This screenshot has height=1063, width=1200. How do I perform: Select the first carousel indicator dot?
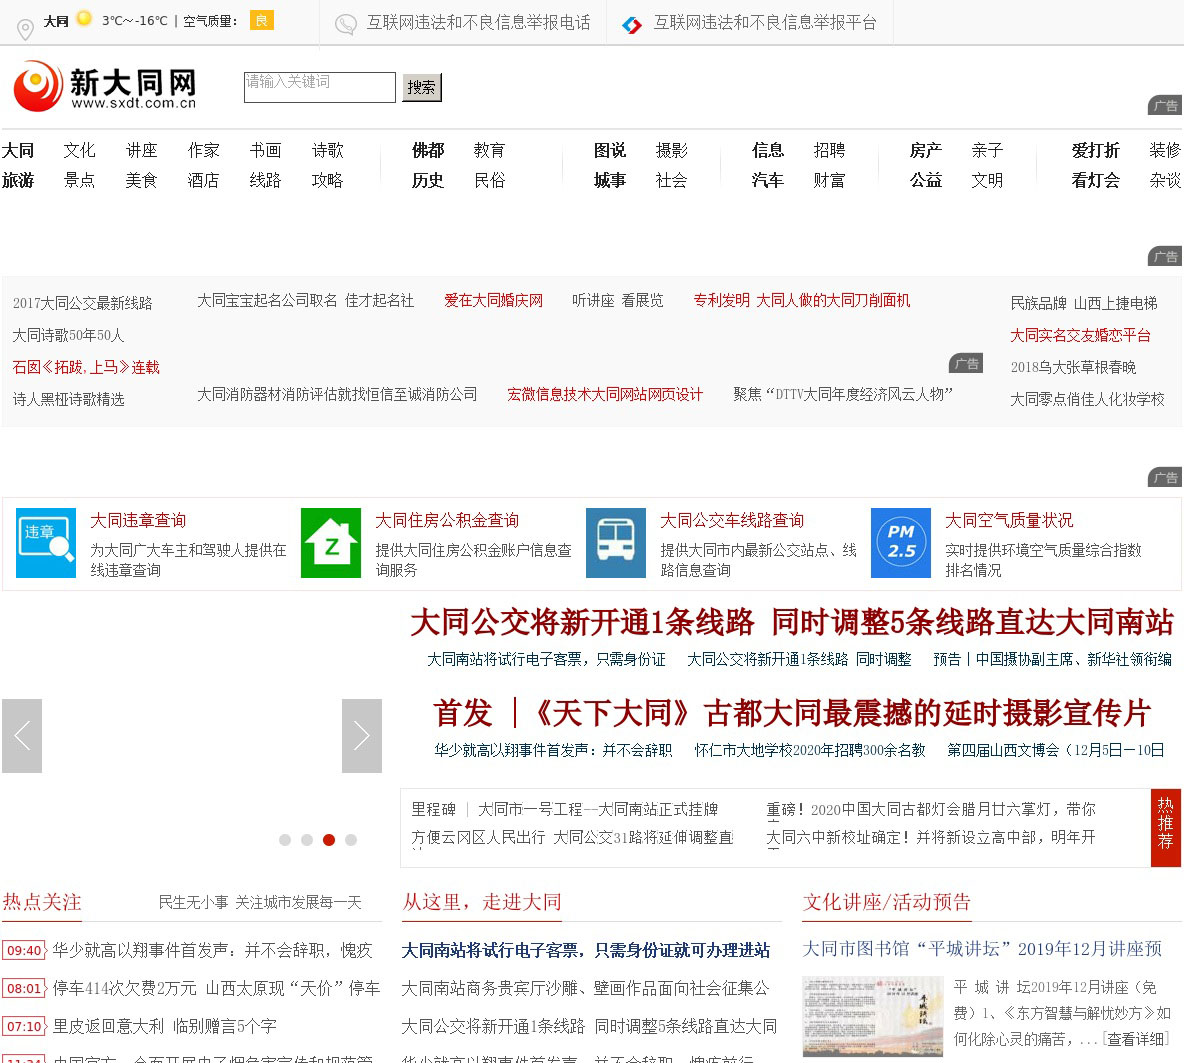[285, 840]
